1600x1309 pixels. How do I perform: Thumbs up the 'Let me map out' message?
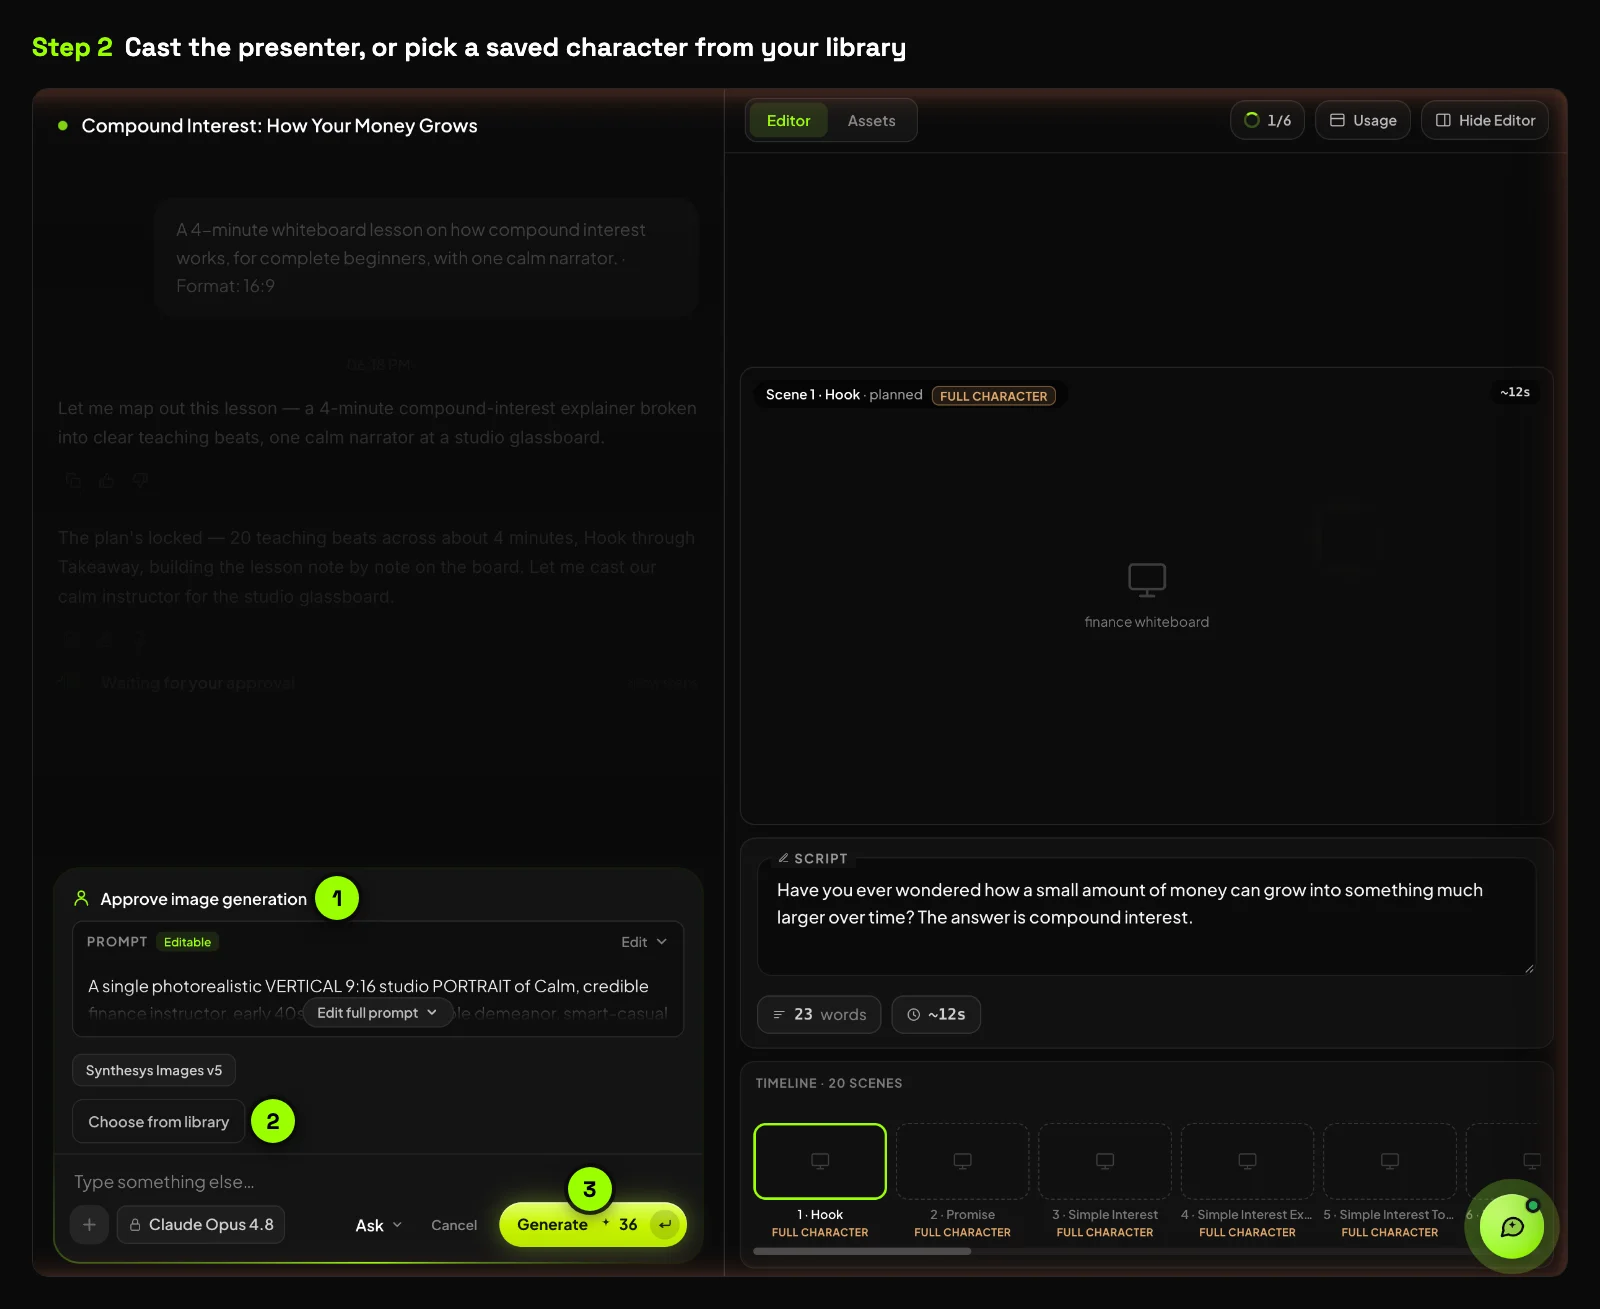coord(107,480)
